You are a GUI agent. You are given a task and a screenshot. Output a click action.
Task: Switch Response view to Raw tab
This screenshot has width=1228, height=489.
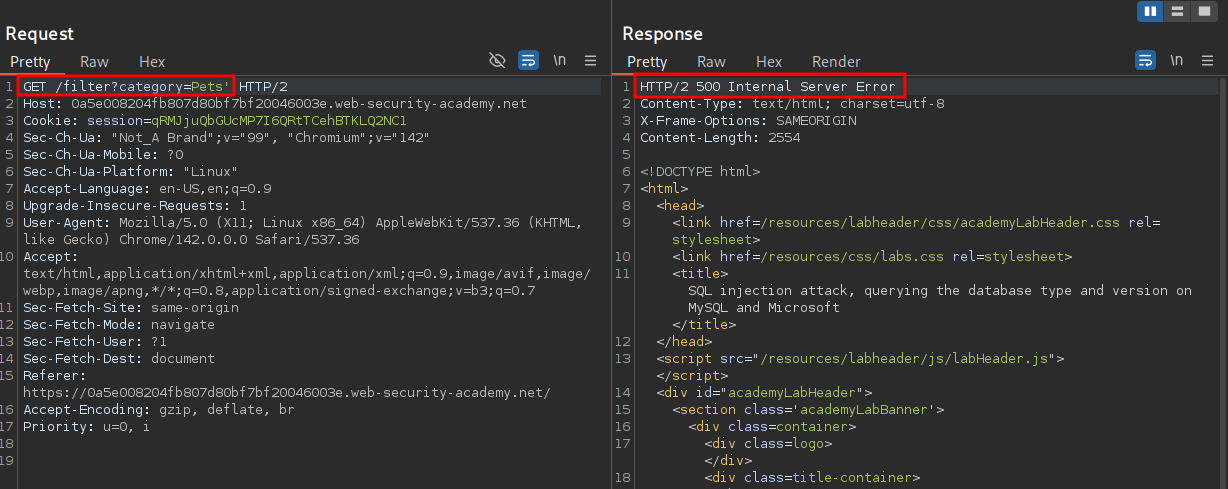pos(711,62)
